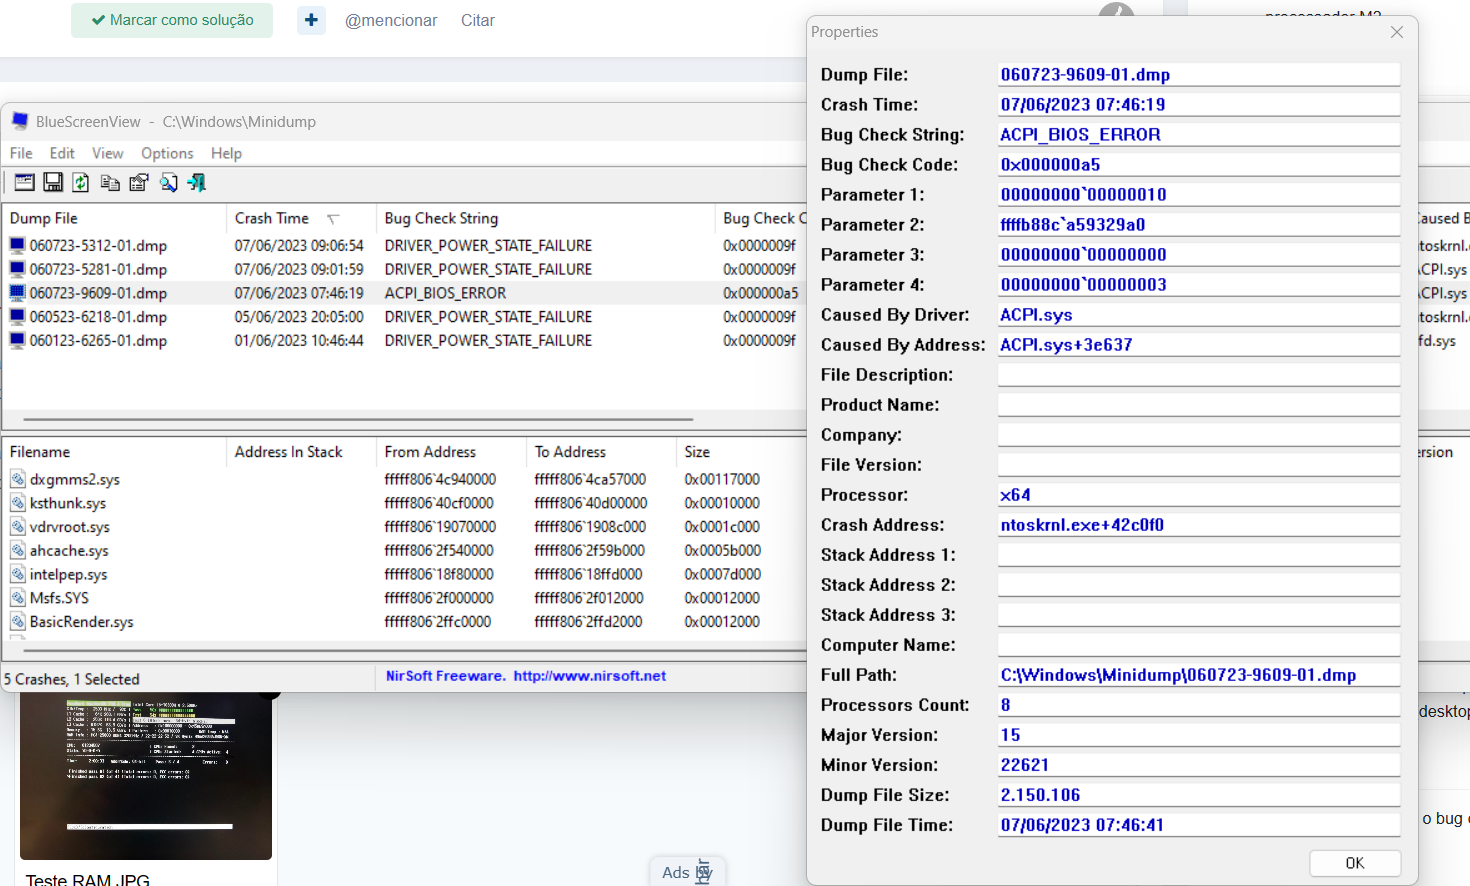Viewport: 1470px width, 886px height.
Task: Open the View menu
Action: tap(108, 153)
